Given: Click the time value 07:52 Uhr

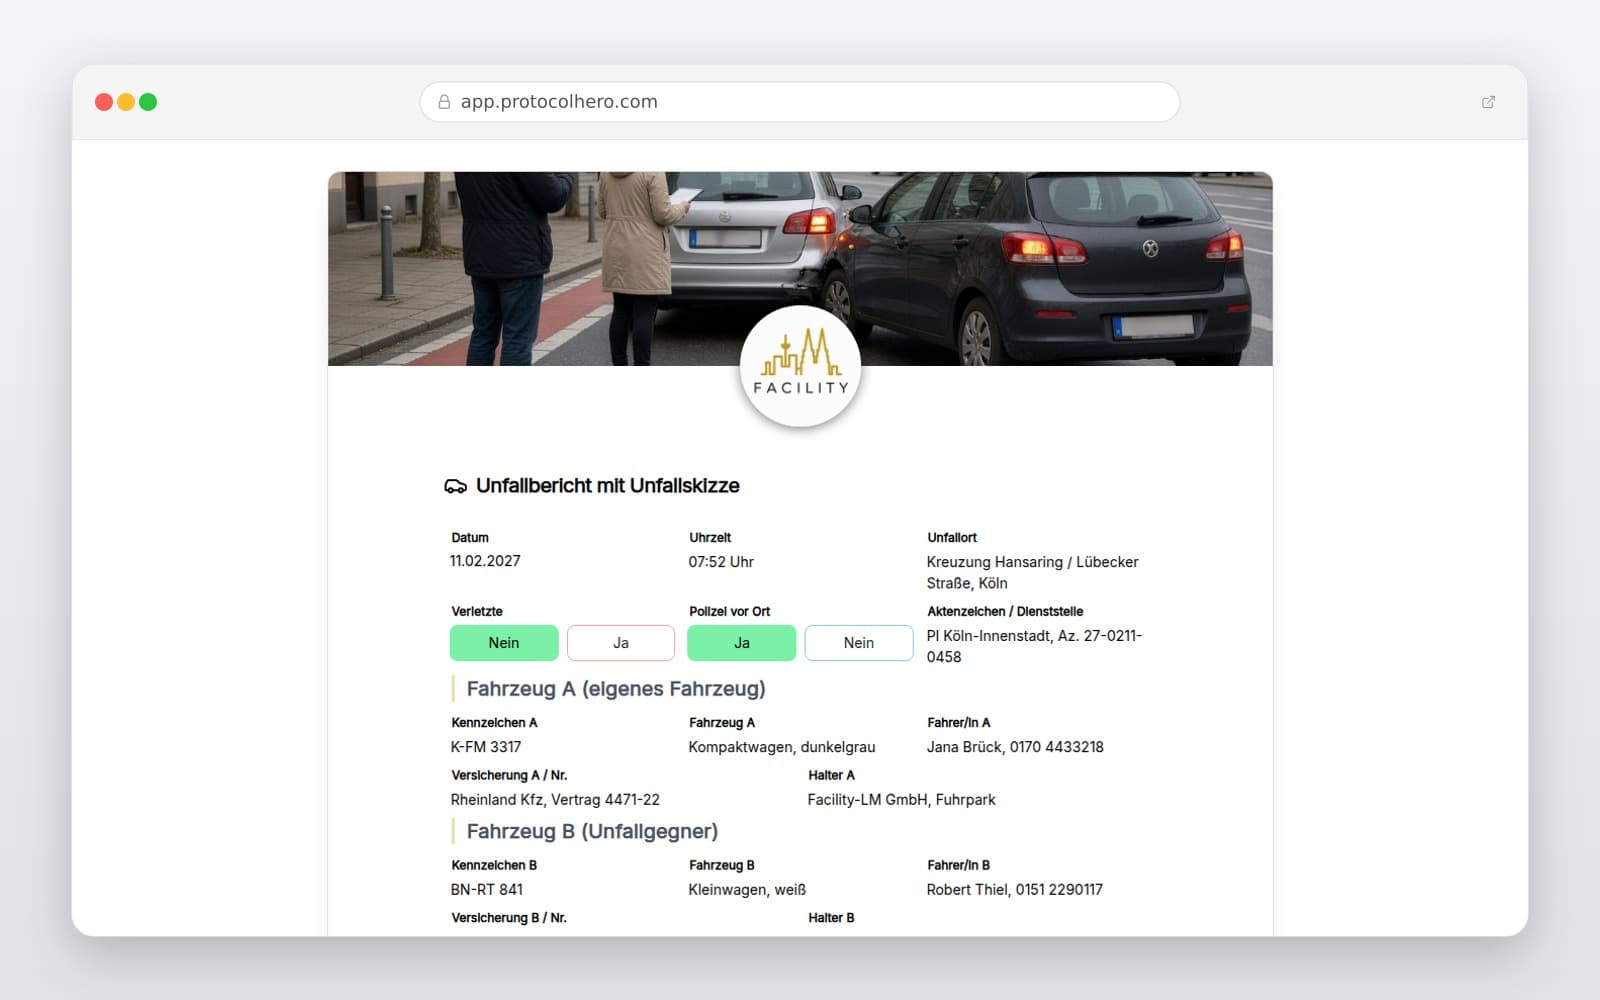Looking at the screenshot, I should point(721,562).
